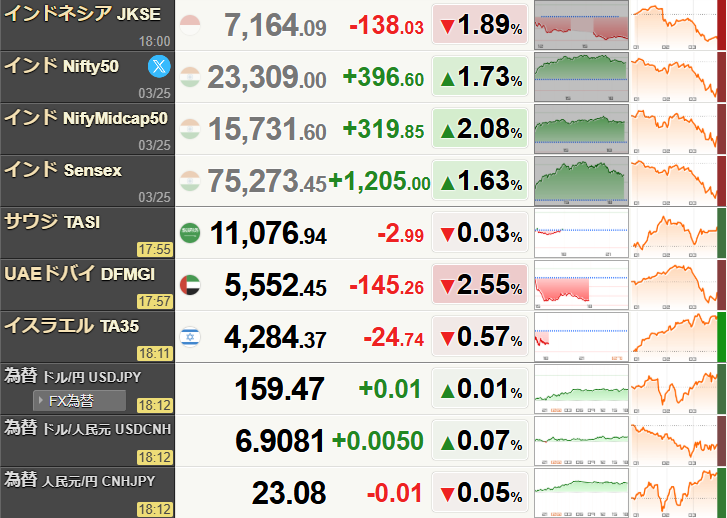
Task: Open Nifty50 intraday mini chart
Action: [581, 77]
